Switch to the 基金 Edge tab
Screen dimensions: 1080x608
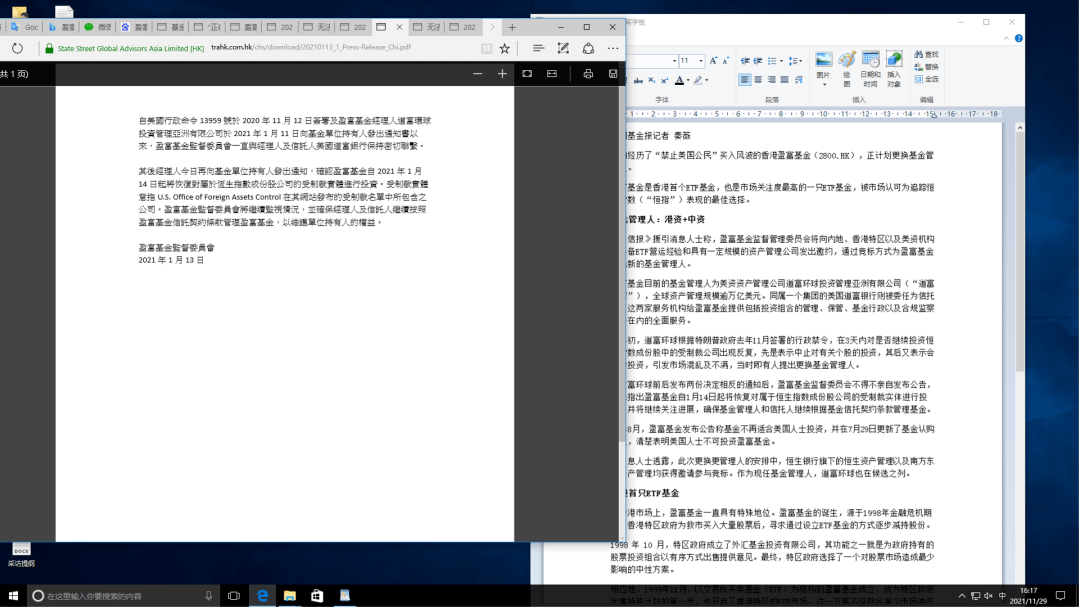tap(172, 27)
